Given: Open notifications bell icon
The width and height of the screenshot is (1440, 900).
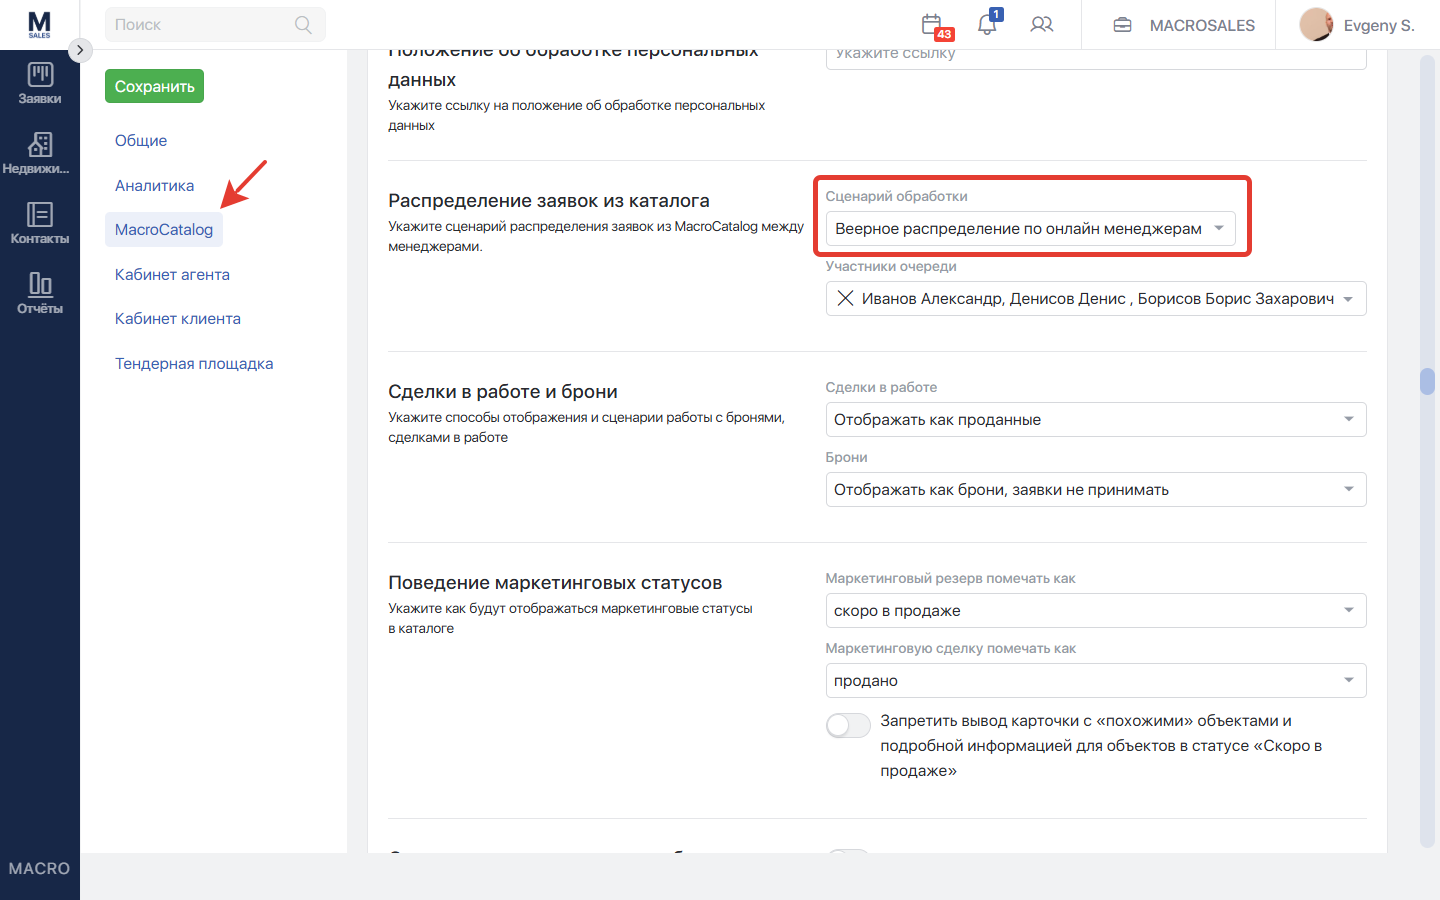Looking at the screenshot, I should [987, 25].
